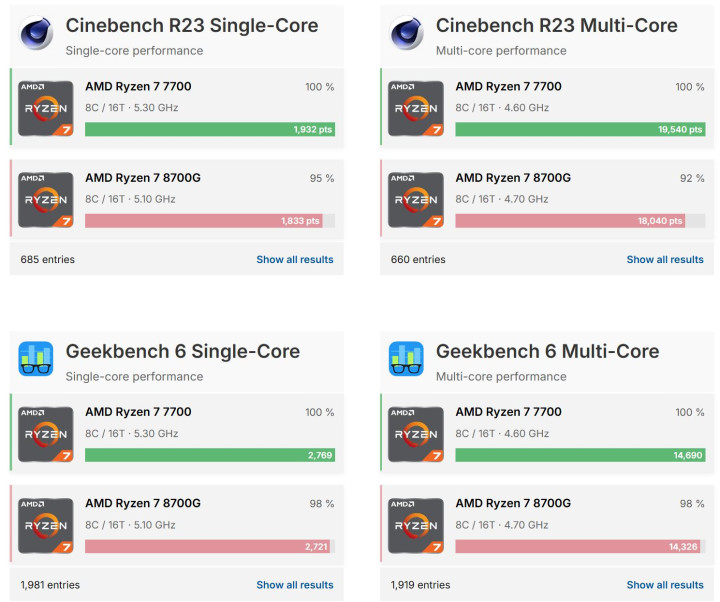Open AMD Ryzen 7 8700G in Geekbench Single-Core

pyautogui.click(x=143, y=503)
